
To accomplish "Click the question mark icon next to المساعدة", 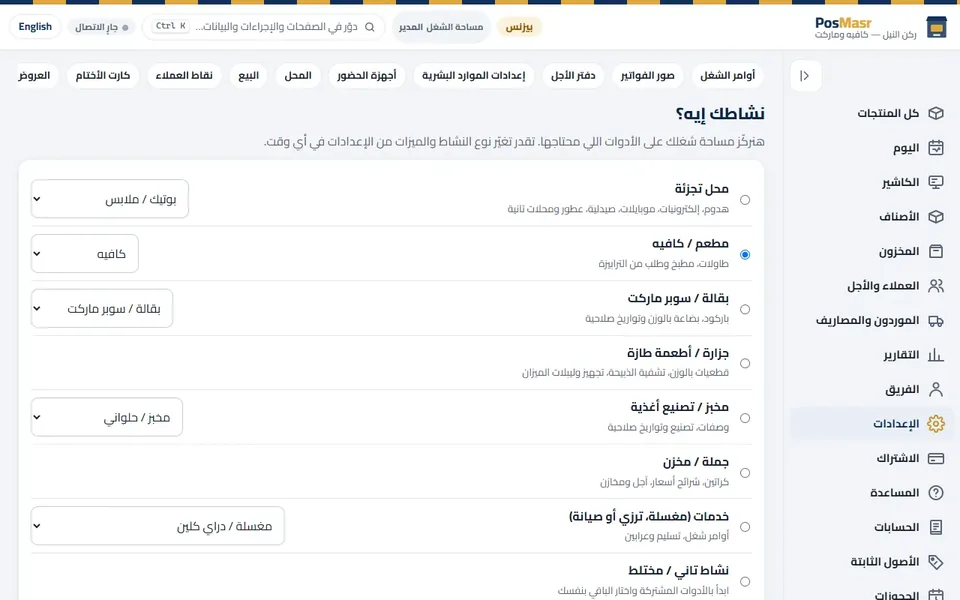I will (936, 493).
